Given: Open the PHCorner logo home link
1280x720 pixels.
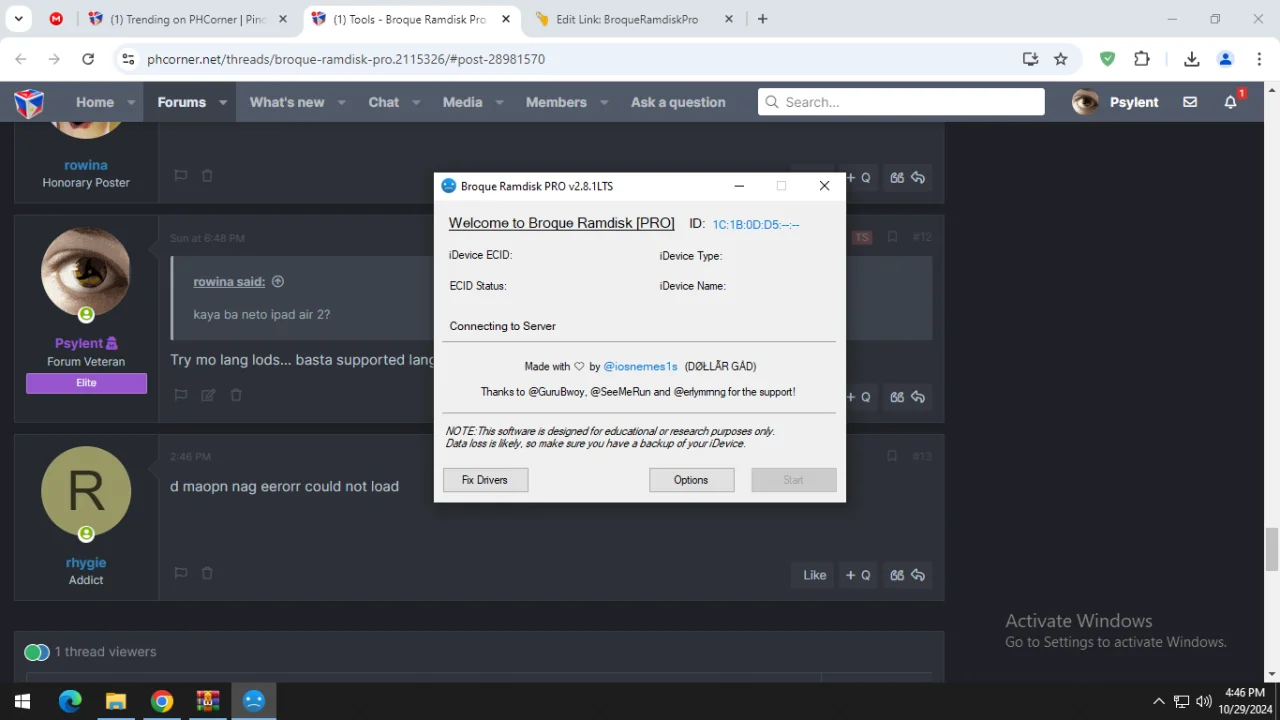Looking at the screenshot, I should [x=29, y=102].
